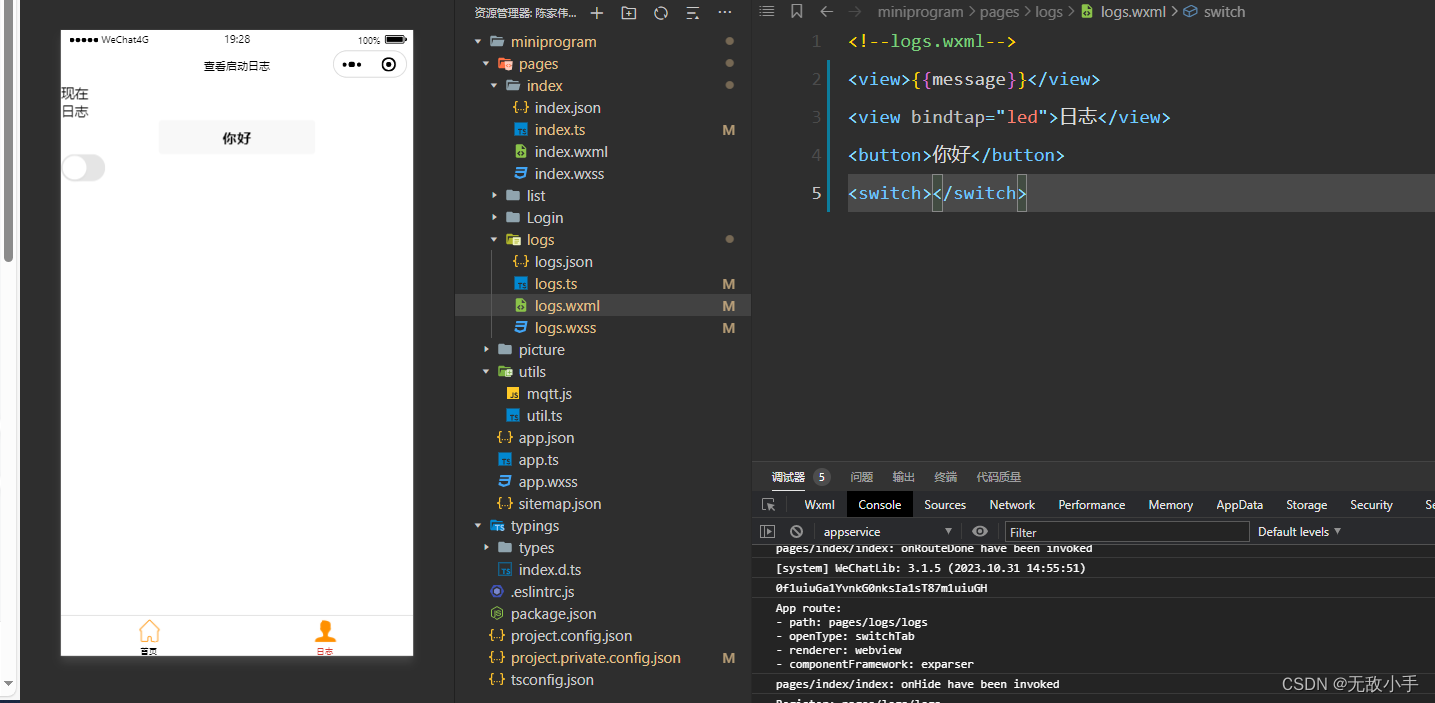Select the 调试器 panel tab
This screenshot has height=703, width=1435.
pos(788,477)
